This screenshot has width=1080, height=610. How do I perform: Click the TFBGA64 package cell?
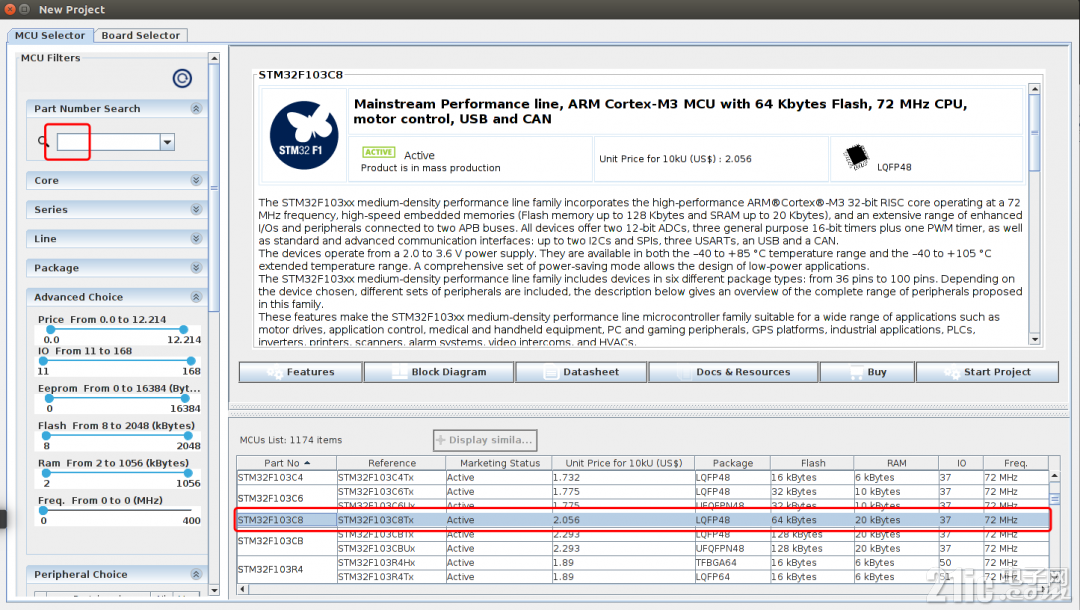(732, 562)
